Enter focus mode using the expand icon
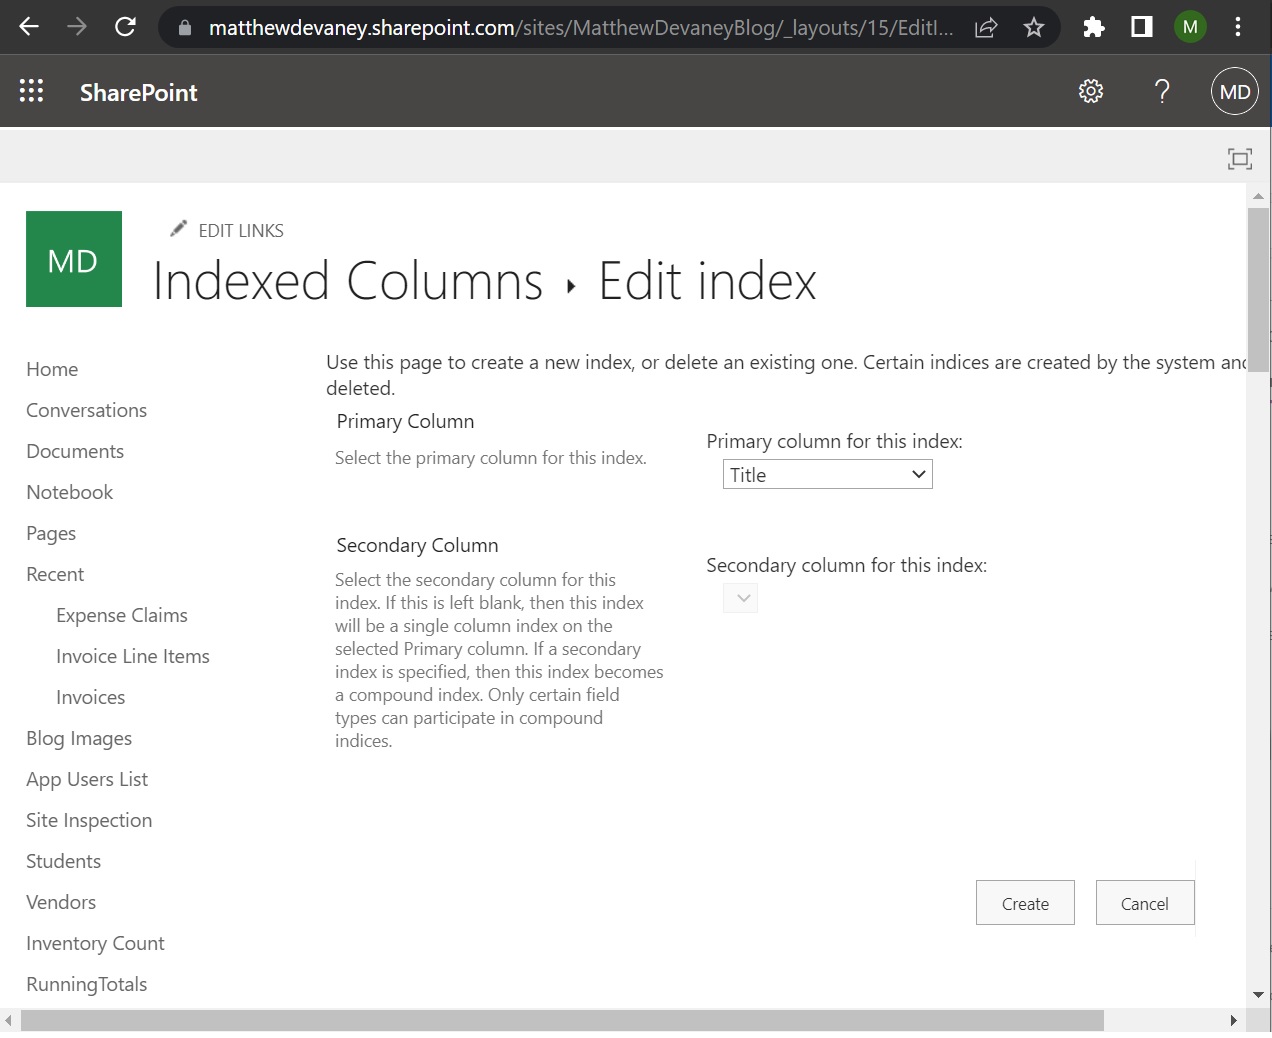The width and height of the screenshot is (1272, 1038). coord(1239,158)
